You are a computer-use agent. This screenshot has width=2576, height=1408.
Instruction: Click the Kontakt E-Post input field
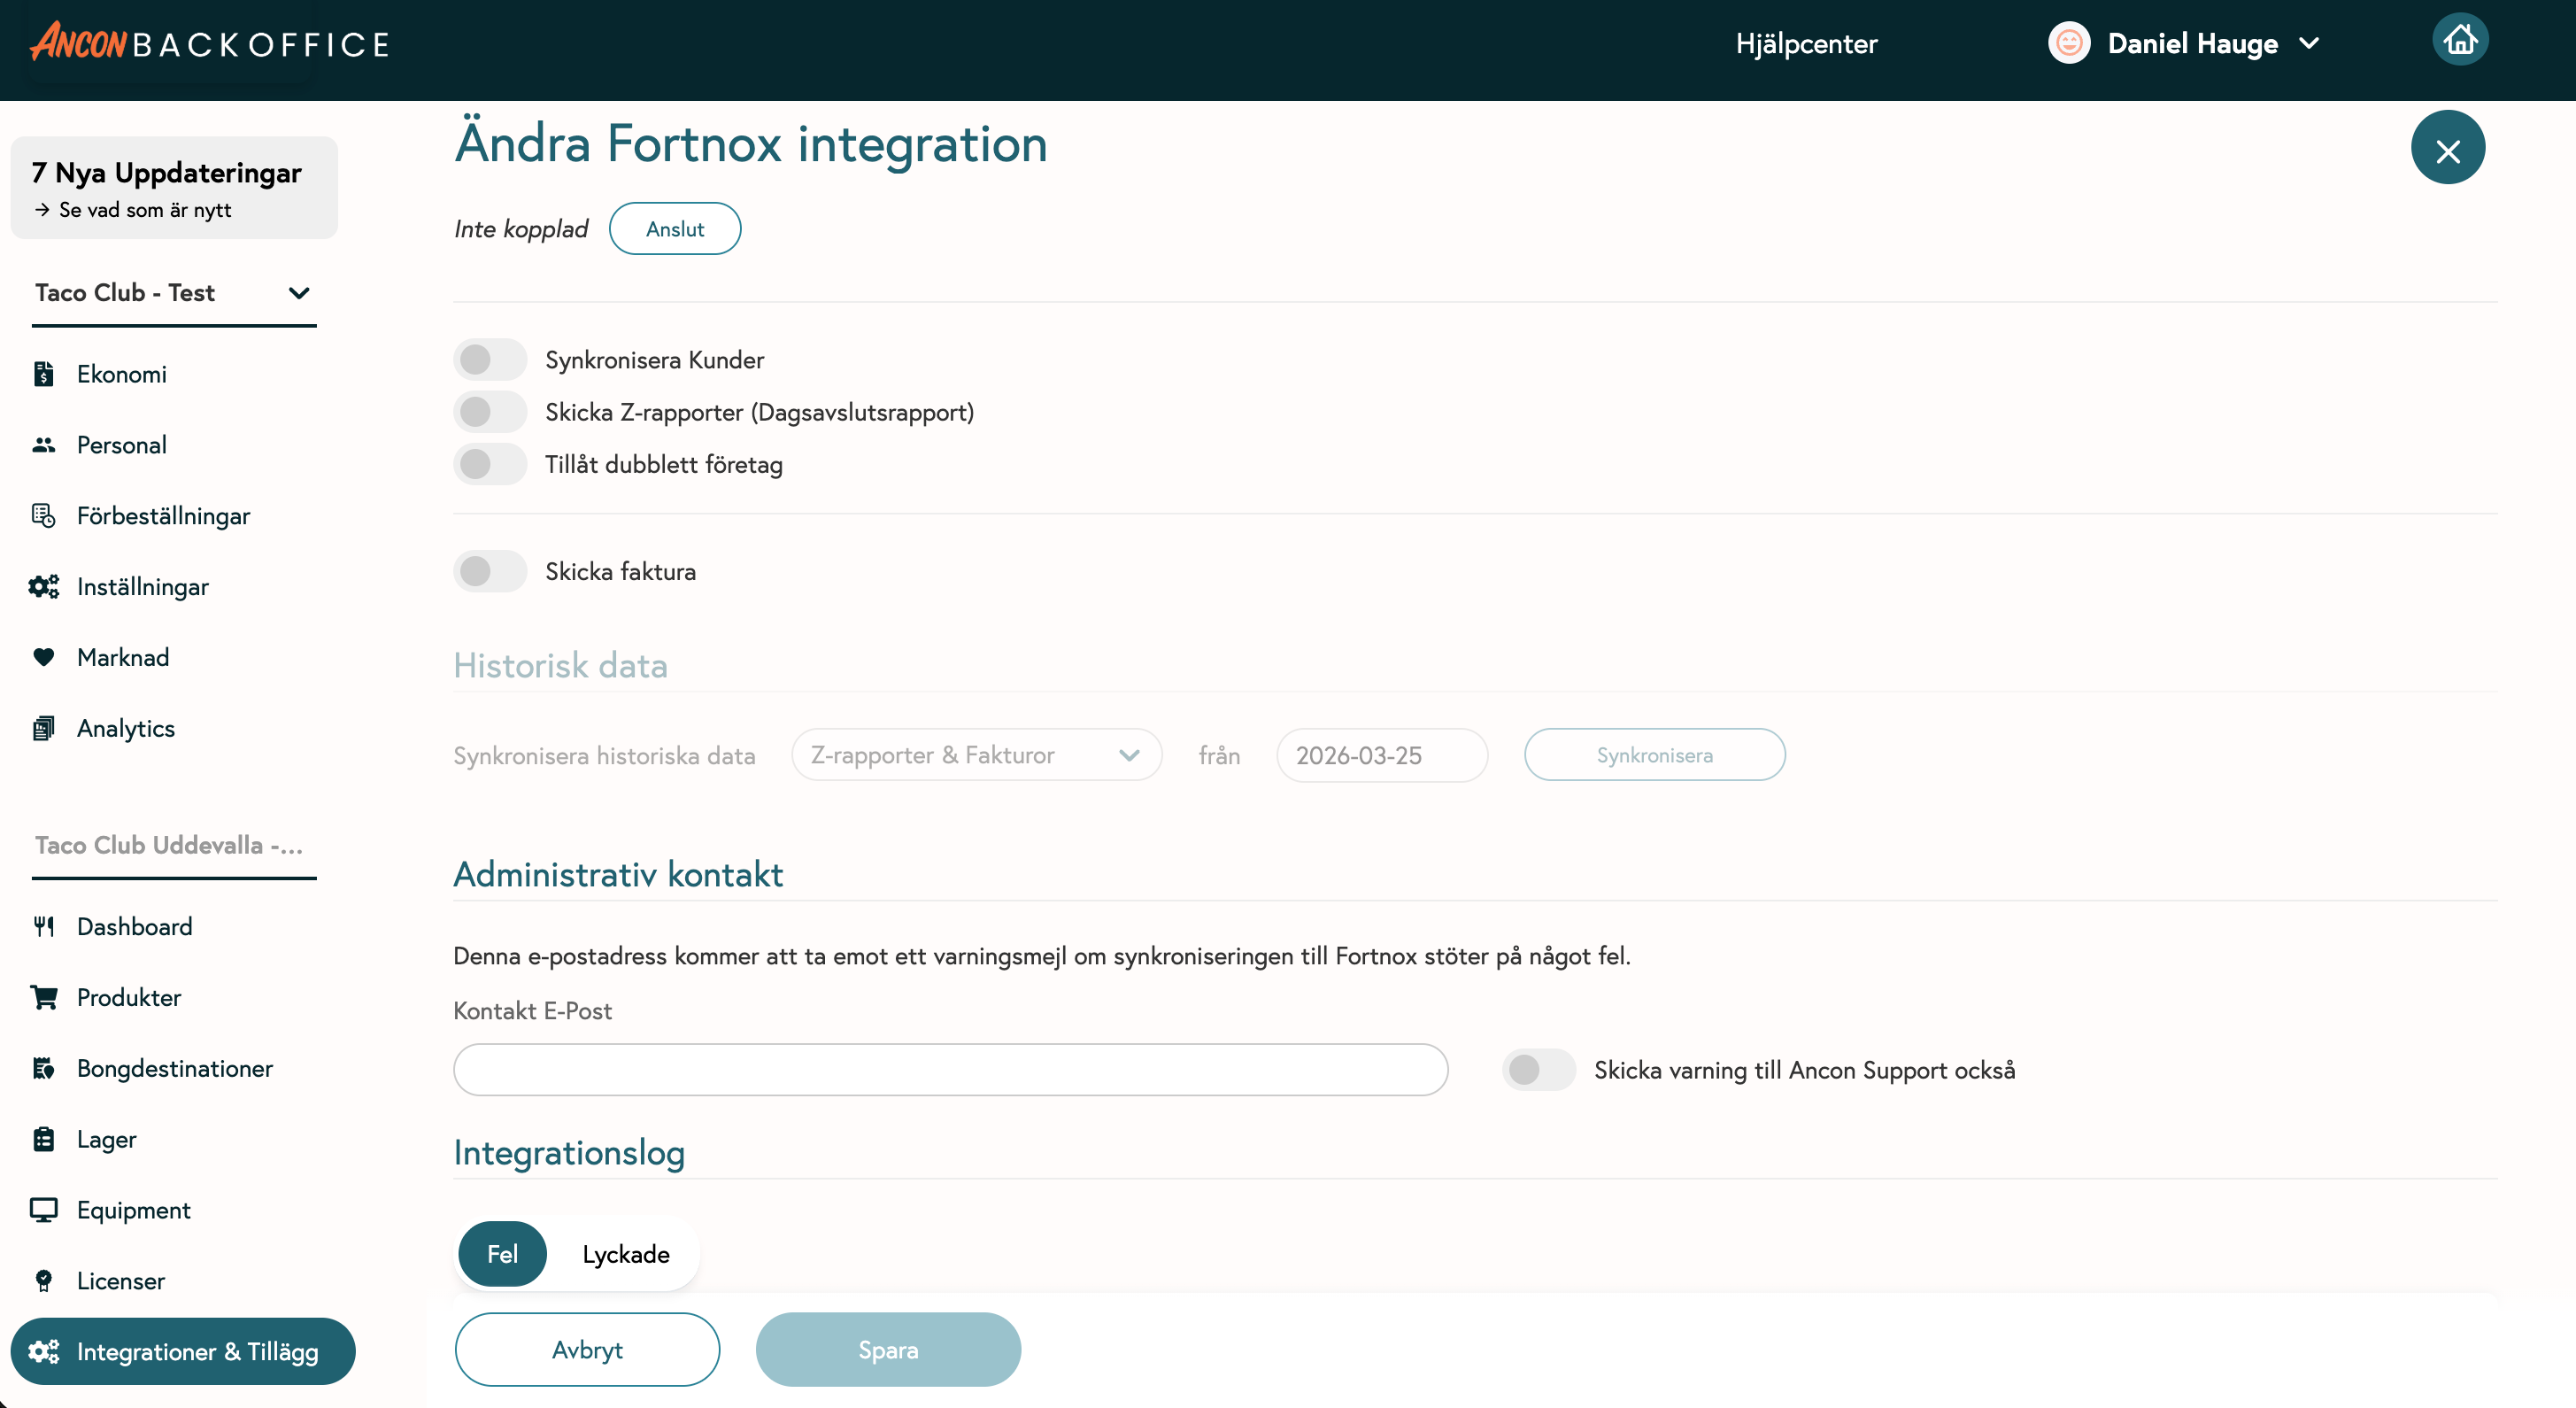pos(950,1070)
